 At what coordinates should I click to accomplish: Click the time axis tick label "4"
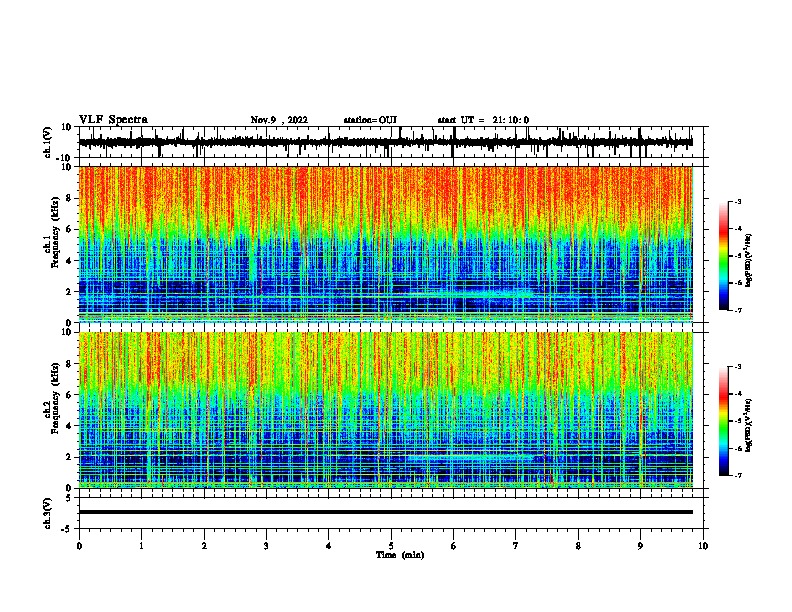(x=329, y=546)
